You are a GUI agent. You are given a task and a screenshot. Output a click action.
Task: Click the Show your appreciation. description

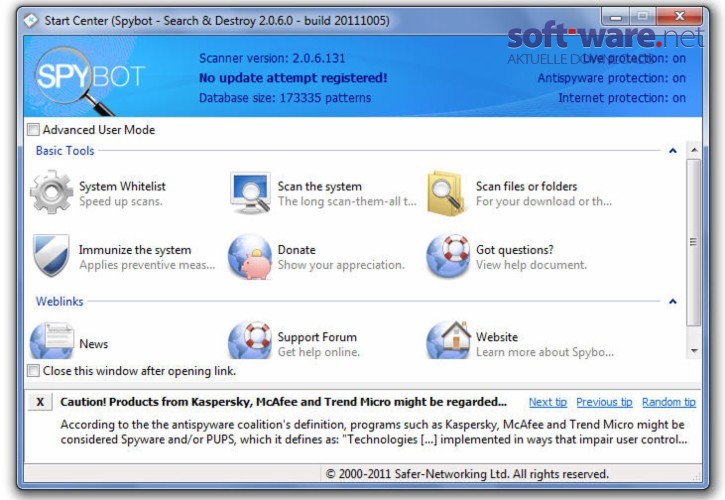pos(341,265)
